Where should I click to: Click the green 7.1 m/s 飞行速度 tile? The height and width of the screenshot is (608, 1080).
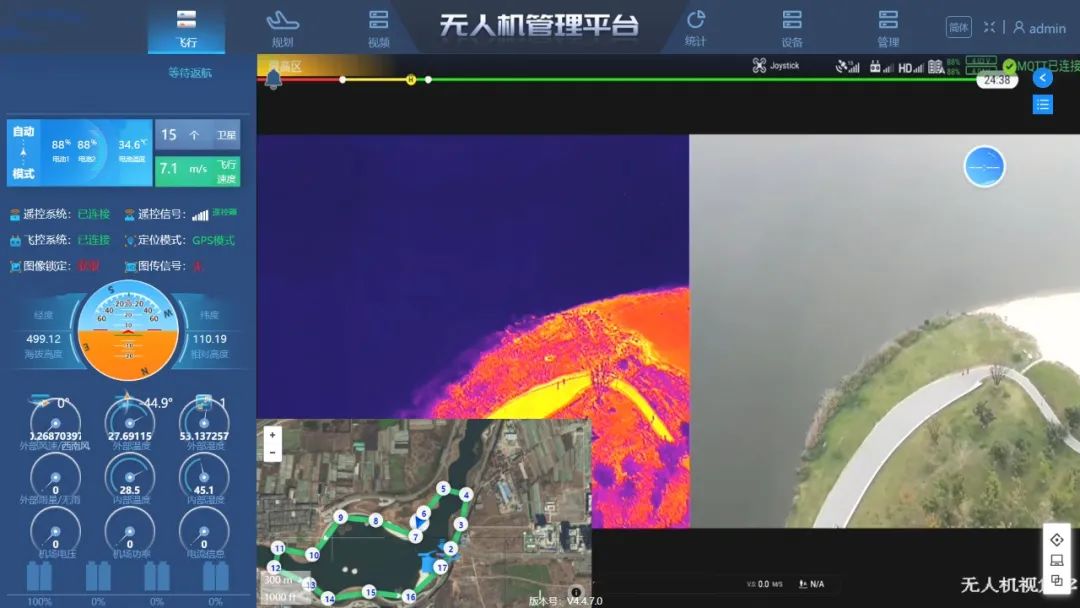(x=198, y=171)
